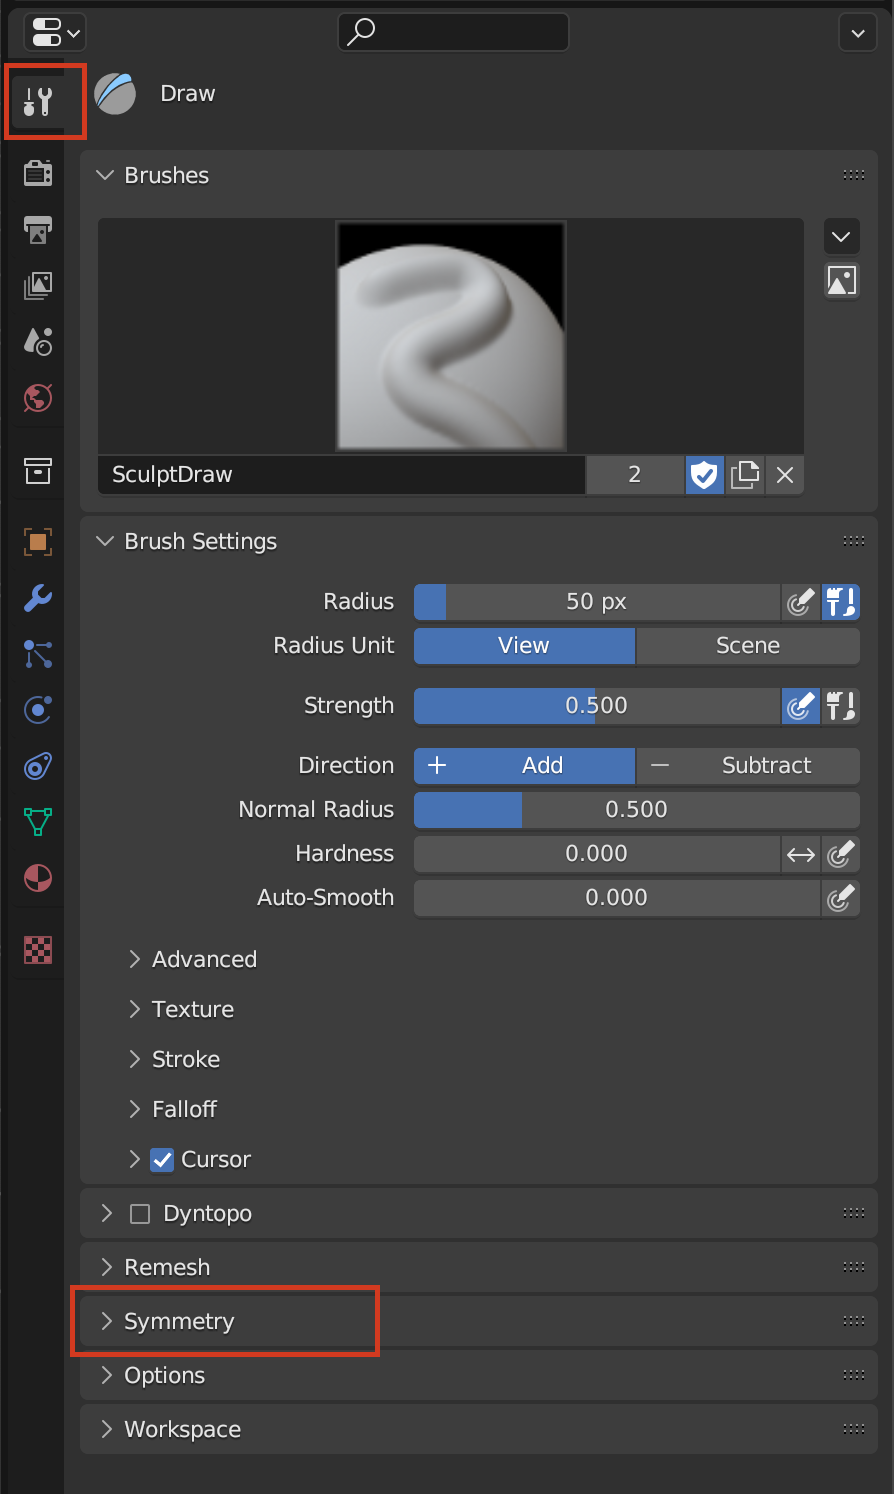
Task: Switch brush Radius Unit to Scene
Action: 747,646
